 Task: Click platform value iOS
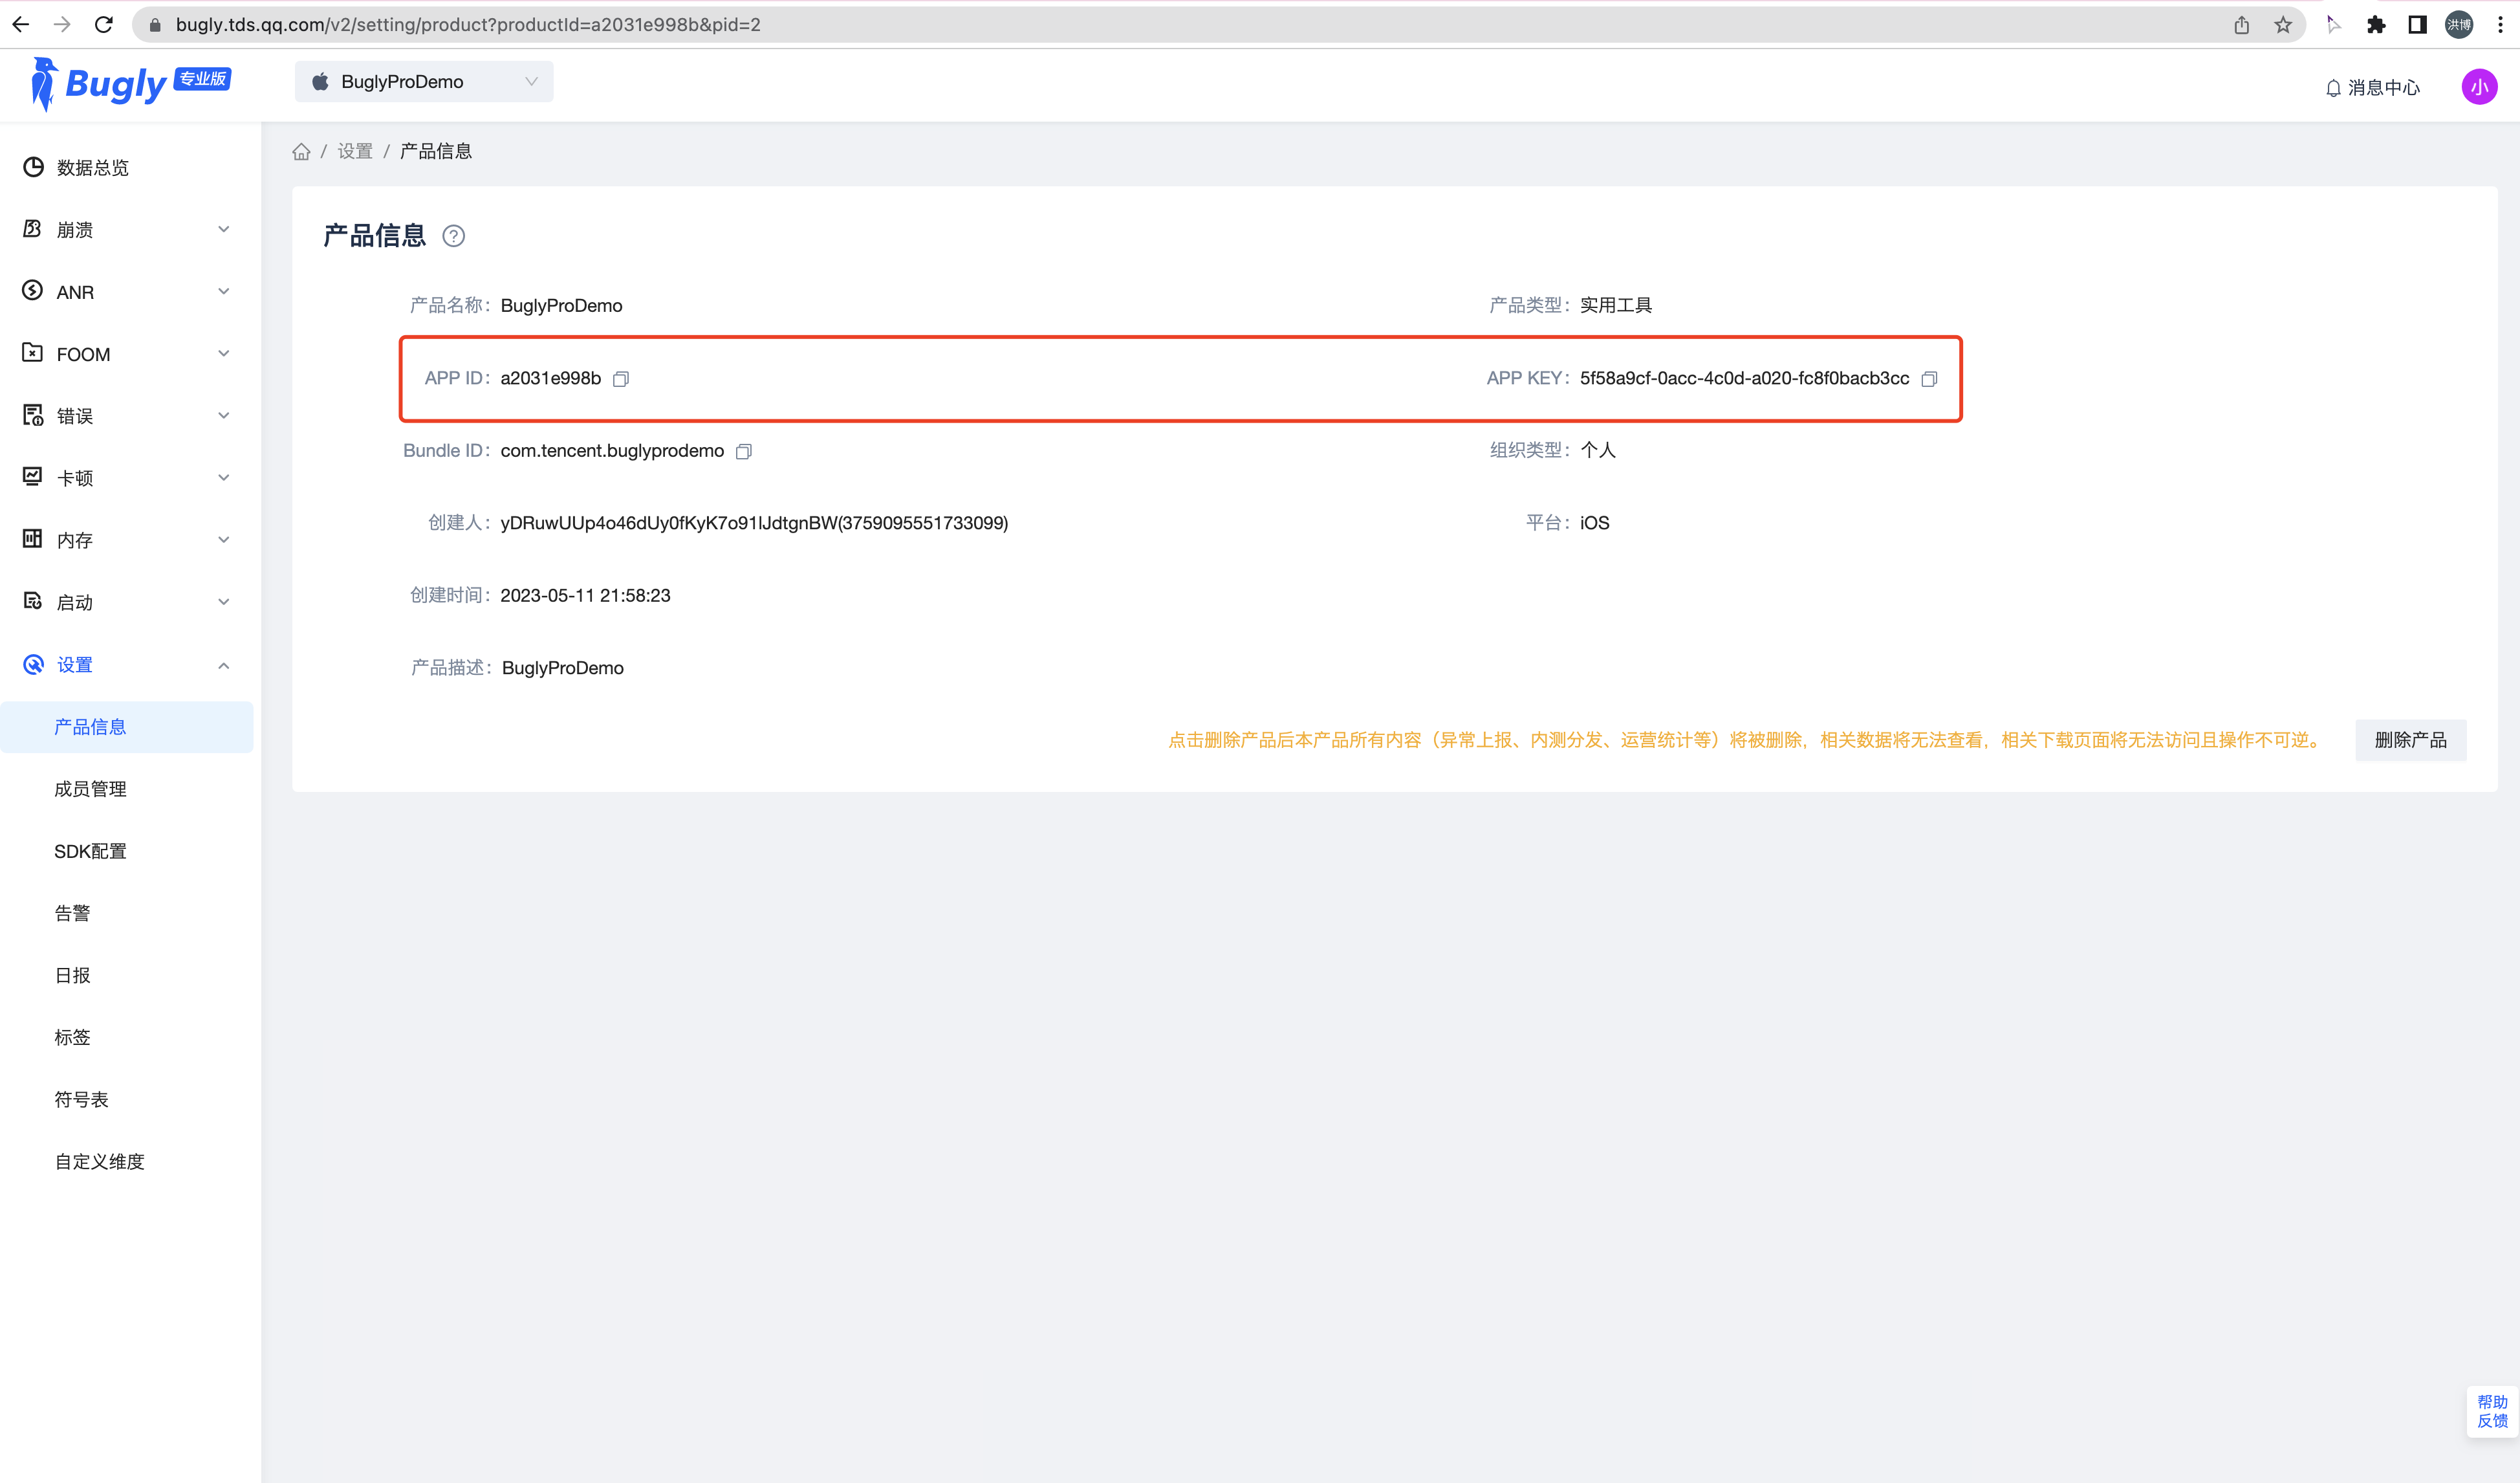coord(1594,523)
